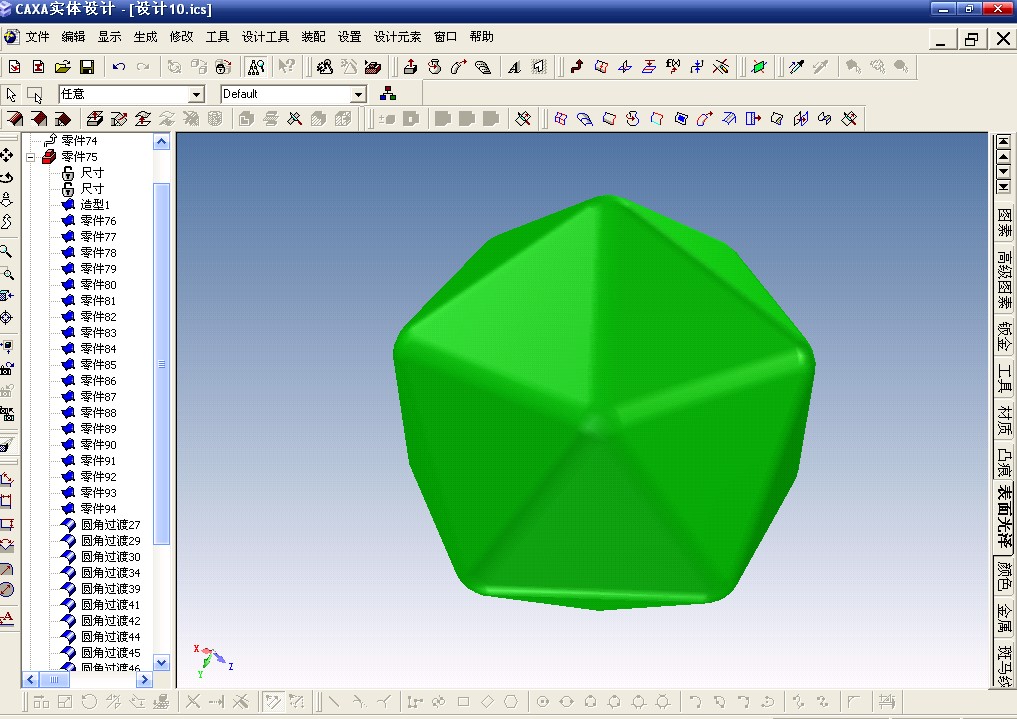The height and width of the screenshot is (719, 1017).
Task: Open the 显示 menu
Action: (x=110, y=37)
